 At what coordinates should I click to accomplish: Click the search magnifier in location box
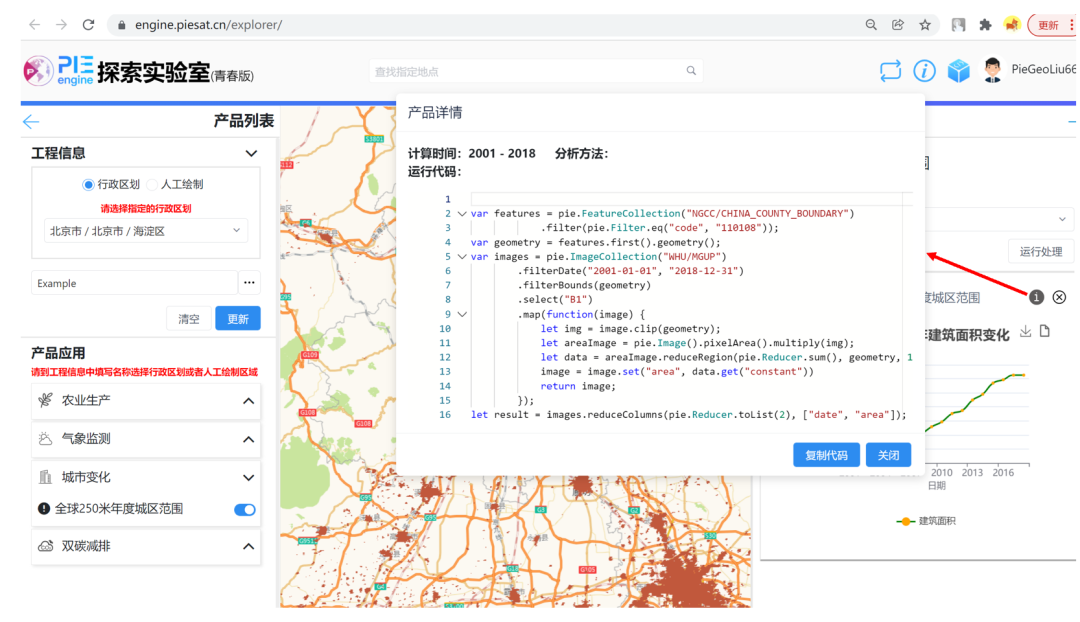coord(691,70)
